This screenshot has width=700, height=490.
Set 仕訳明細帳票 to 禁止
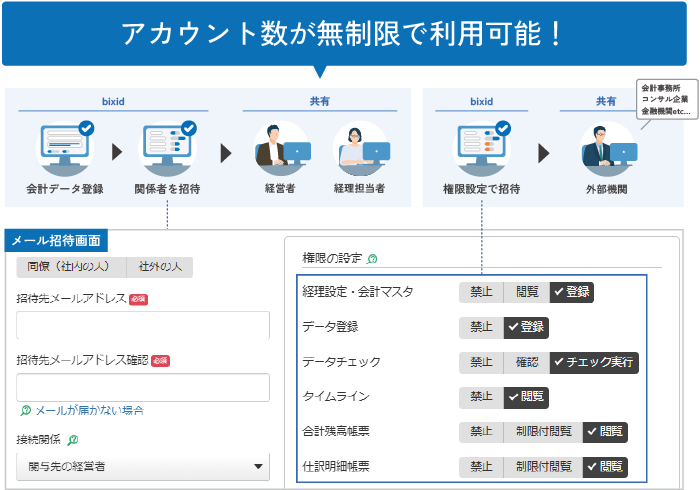click(481, 467)
